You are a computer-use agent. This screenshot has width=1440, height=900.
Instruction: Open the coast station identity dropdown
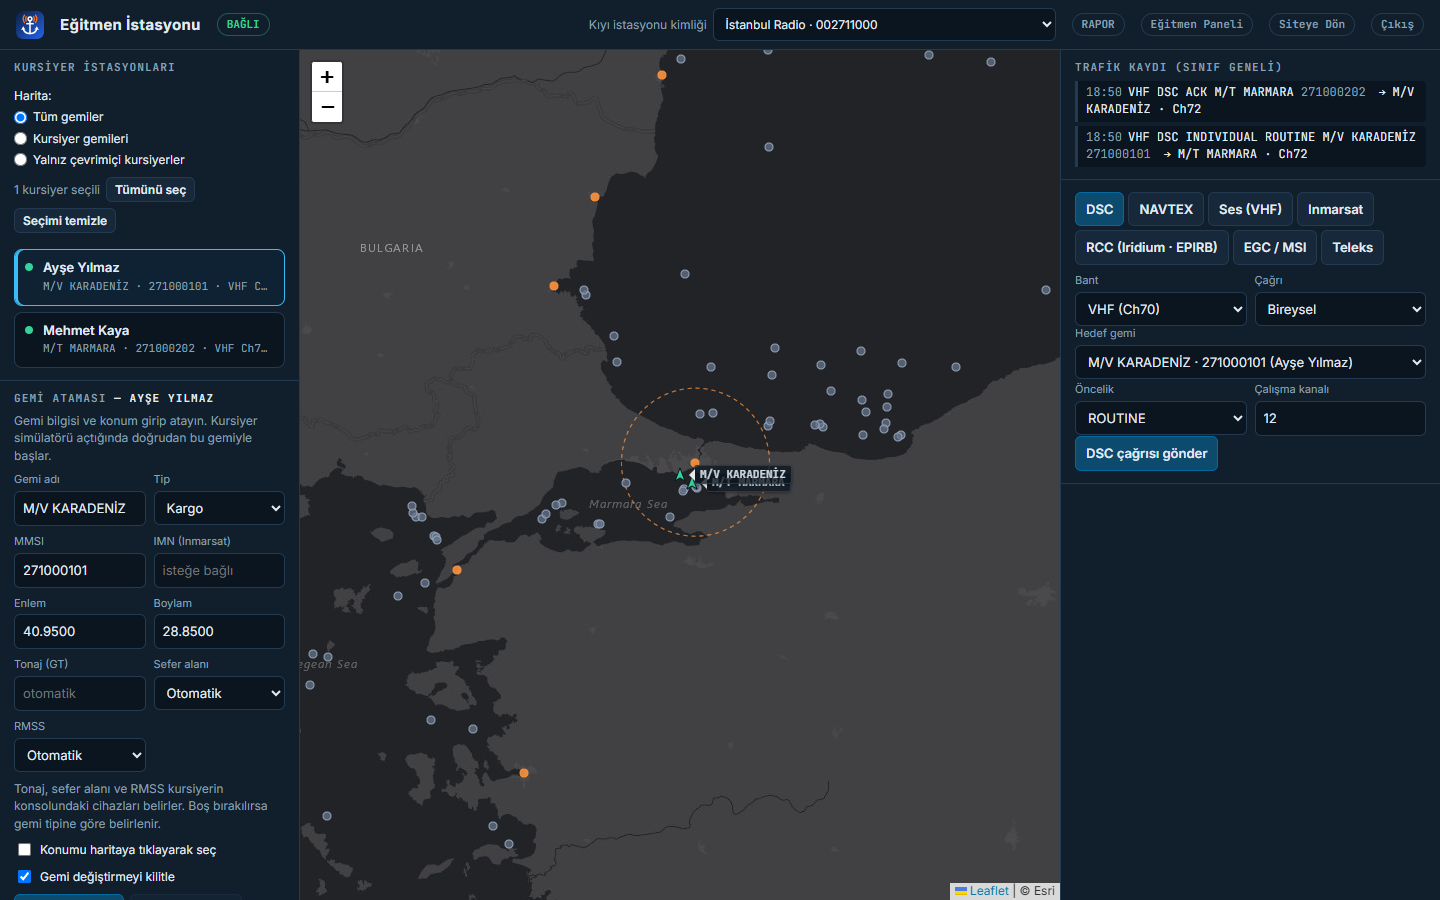coord(885,25)
